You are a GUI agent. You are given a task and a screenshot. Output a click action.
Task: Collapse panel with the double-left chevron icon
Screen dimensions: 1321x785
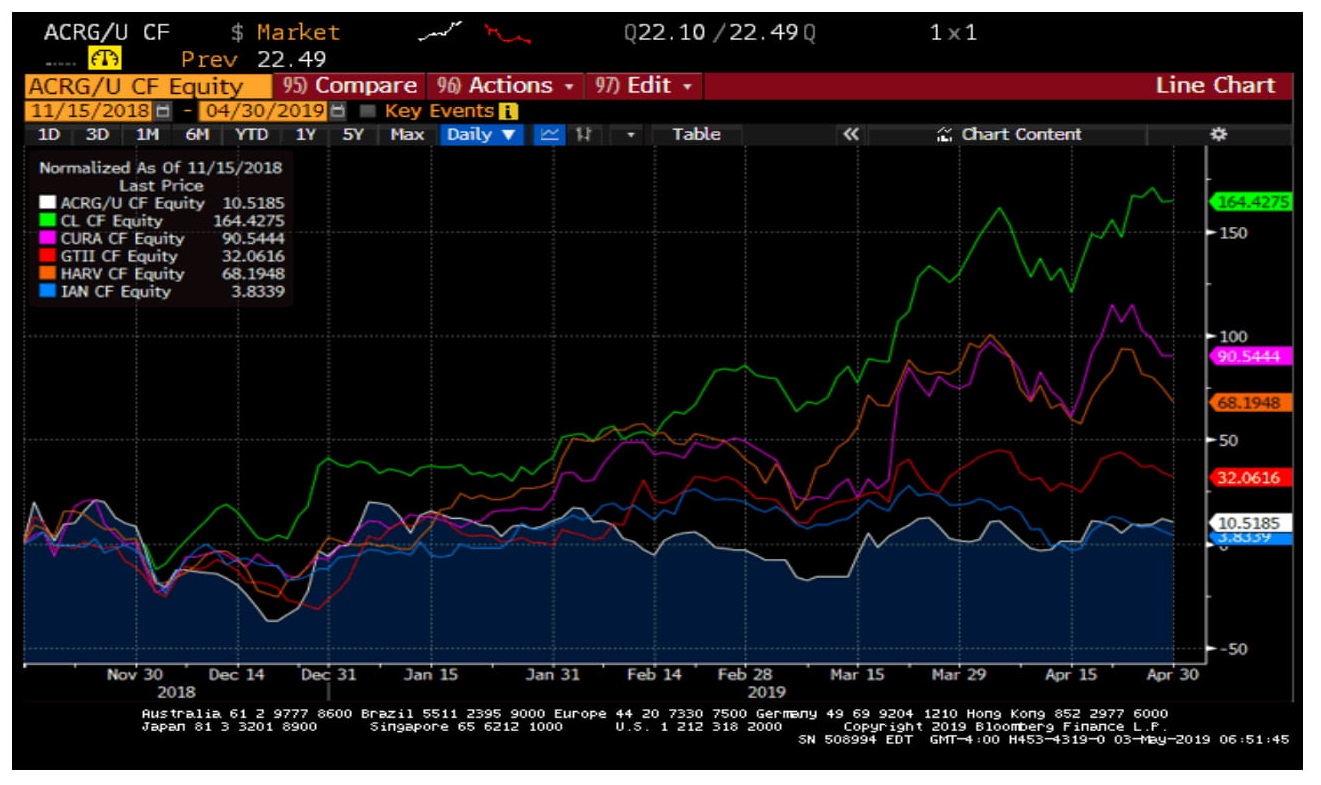(x=851, y=134)
